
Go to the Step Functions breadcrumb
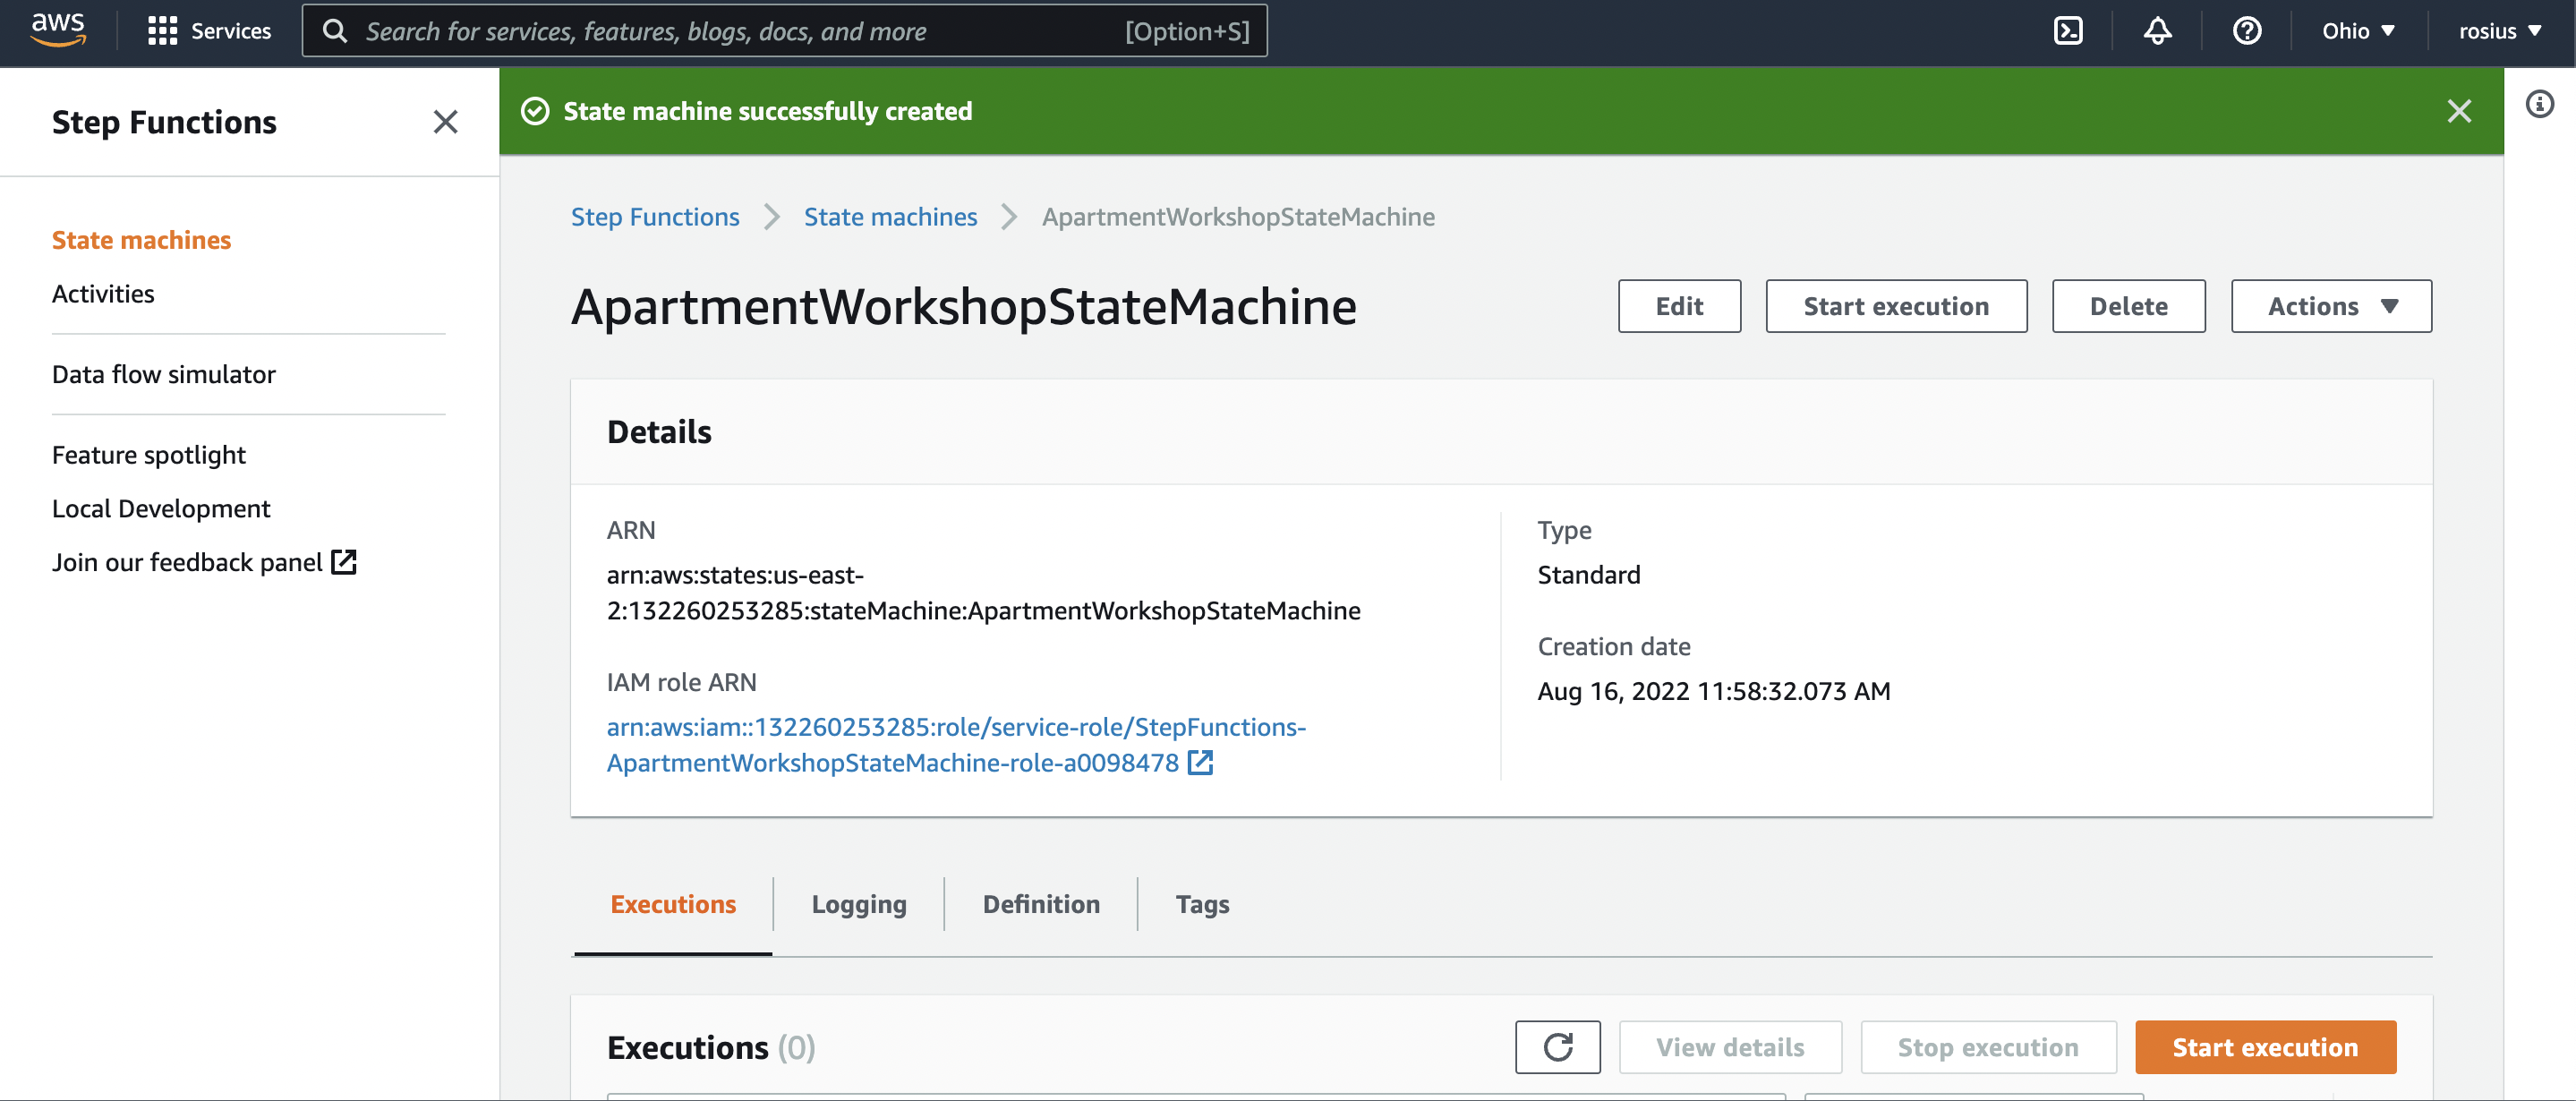(x=655, y=217)
